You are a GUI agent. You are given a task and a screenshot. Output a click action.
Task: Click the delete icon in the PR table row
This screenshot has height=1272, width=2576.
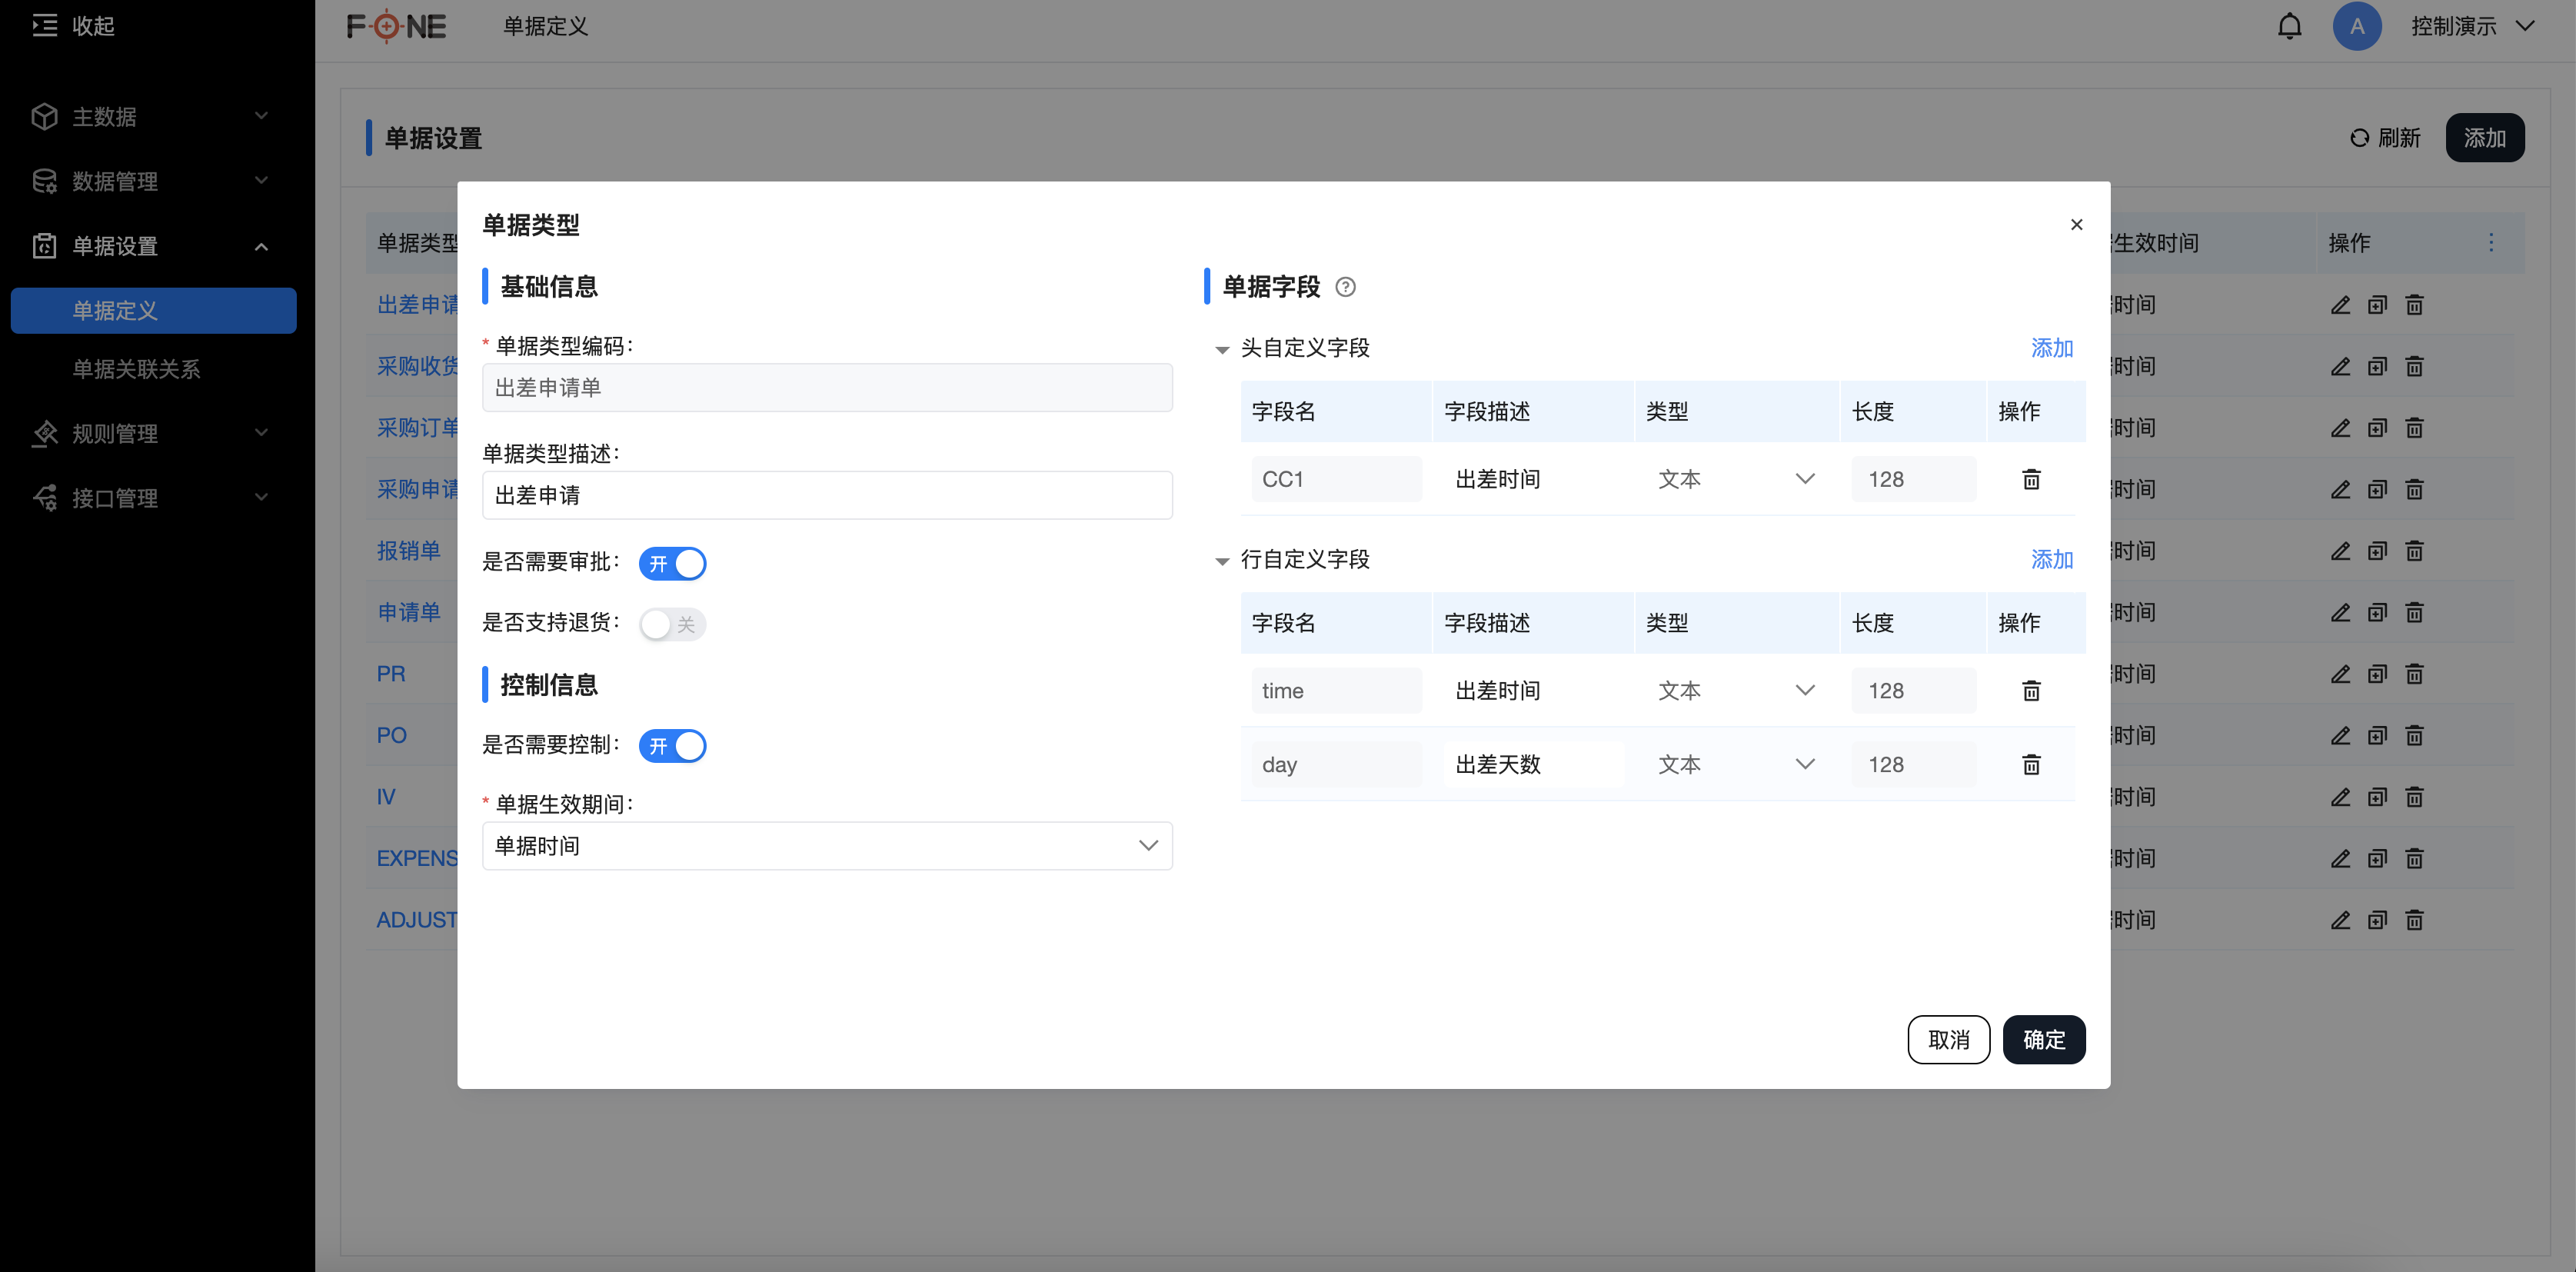tap(2414, 674)
